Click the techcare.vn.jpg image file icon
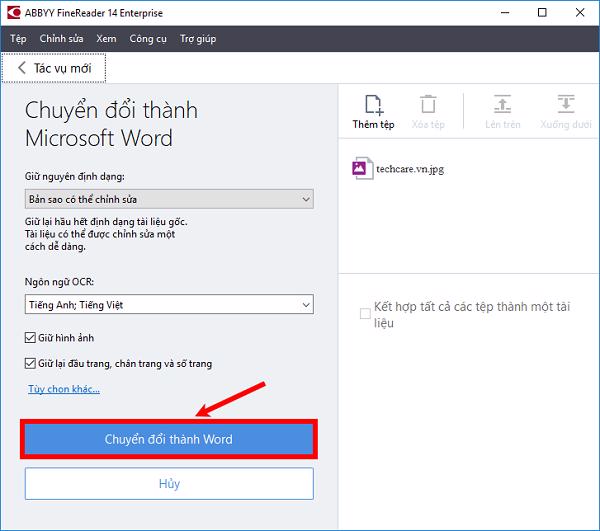 (x=362, y=168)
